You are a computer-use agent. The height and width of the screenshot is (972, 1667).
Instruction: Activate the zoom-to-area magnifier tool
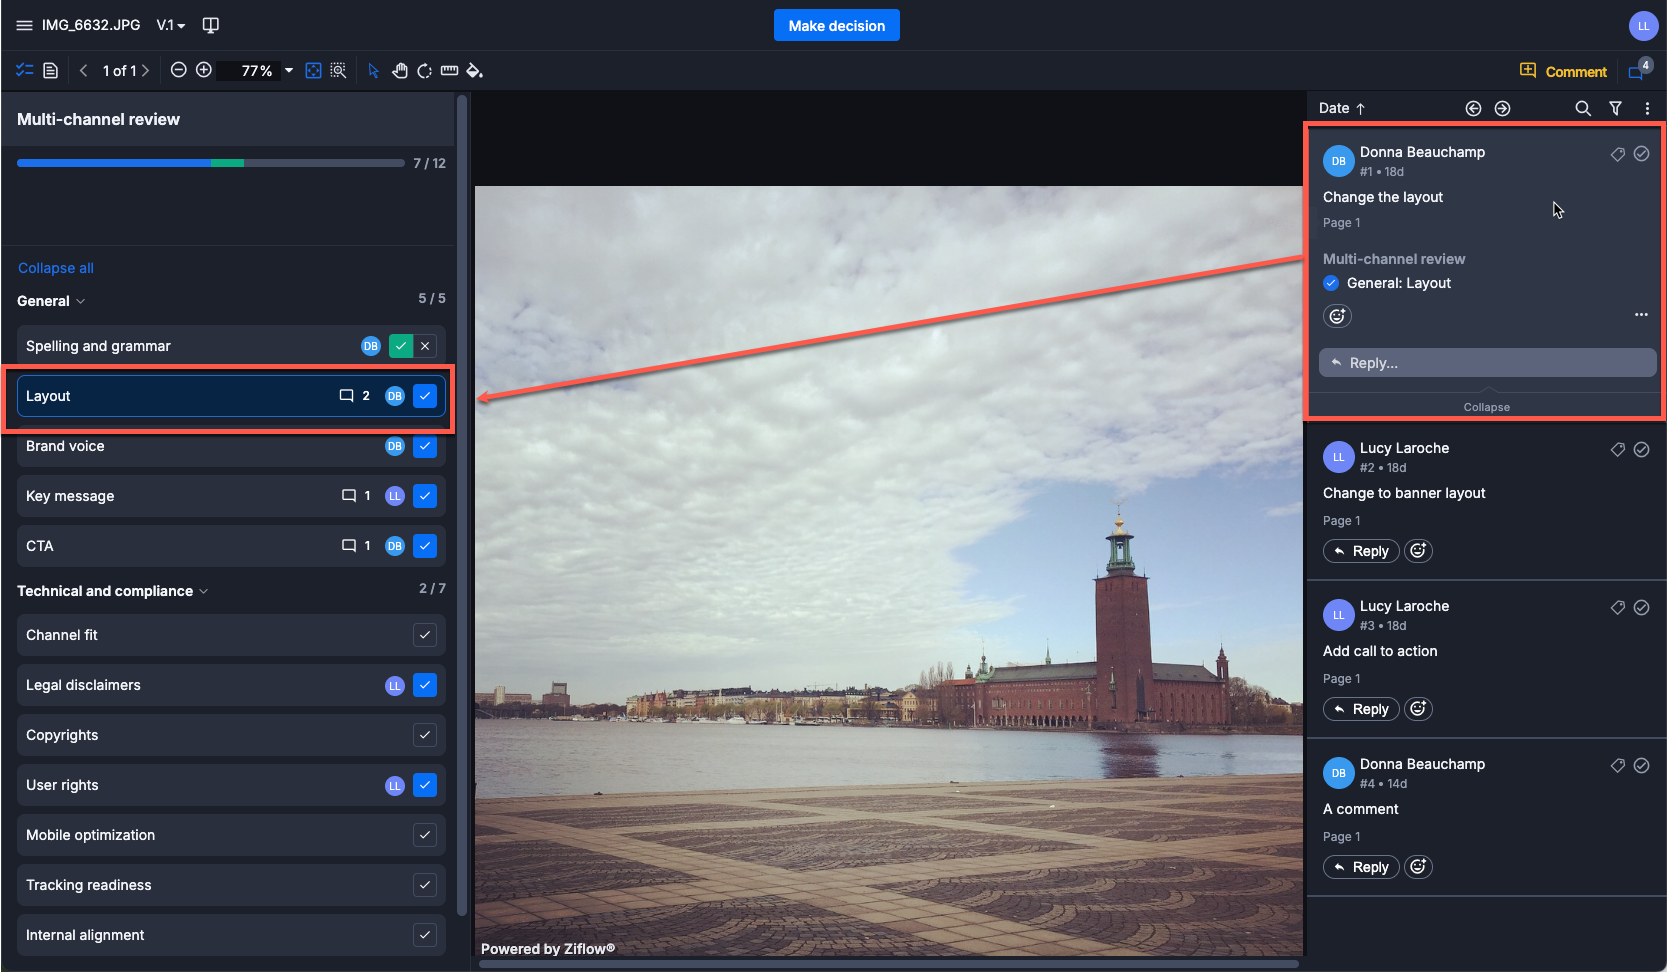pos(338,71)
